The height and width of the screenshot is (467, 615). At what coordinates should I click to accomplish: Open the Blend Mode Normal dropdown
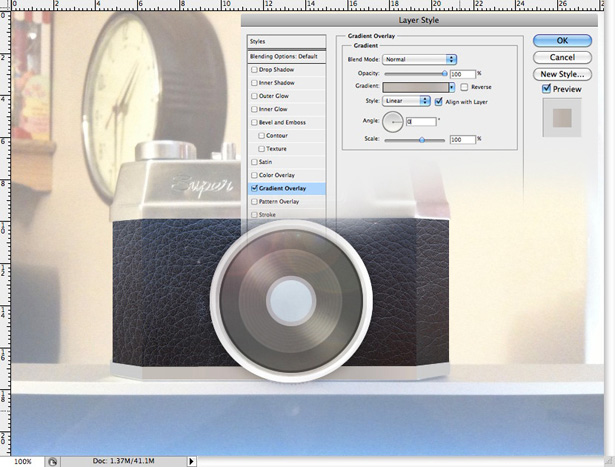(x=419, y=59)
